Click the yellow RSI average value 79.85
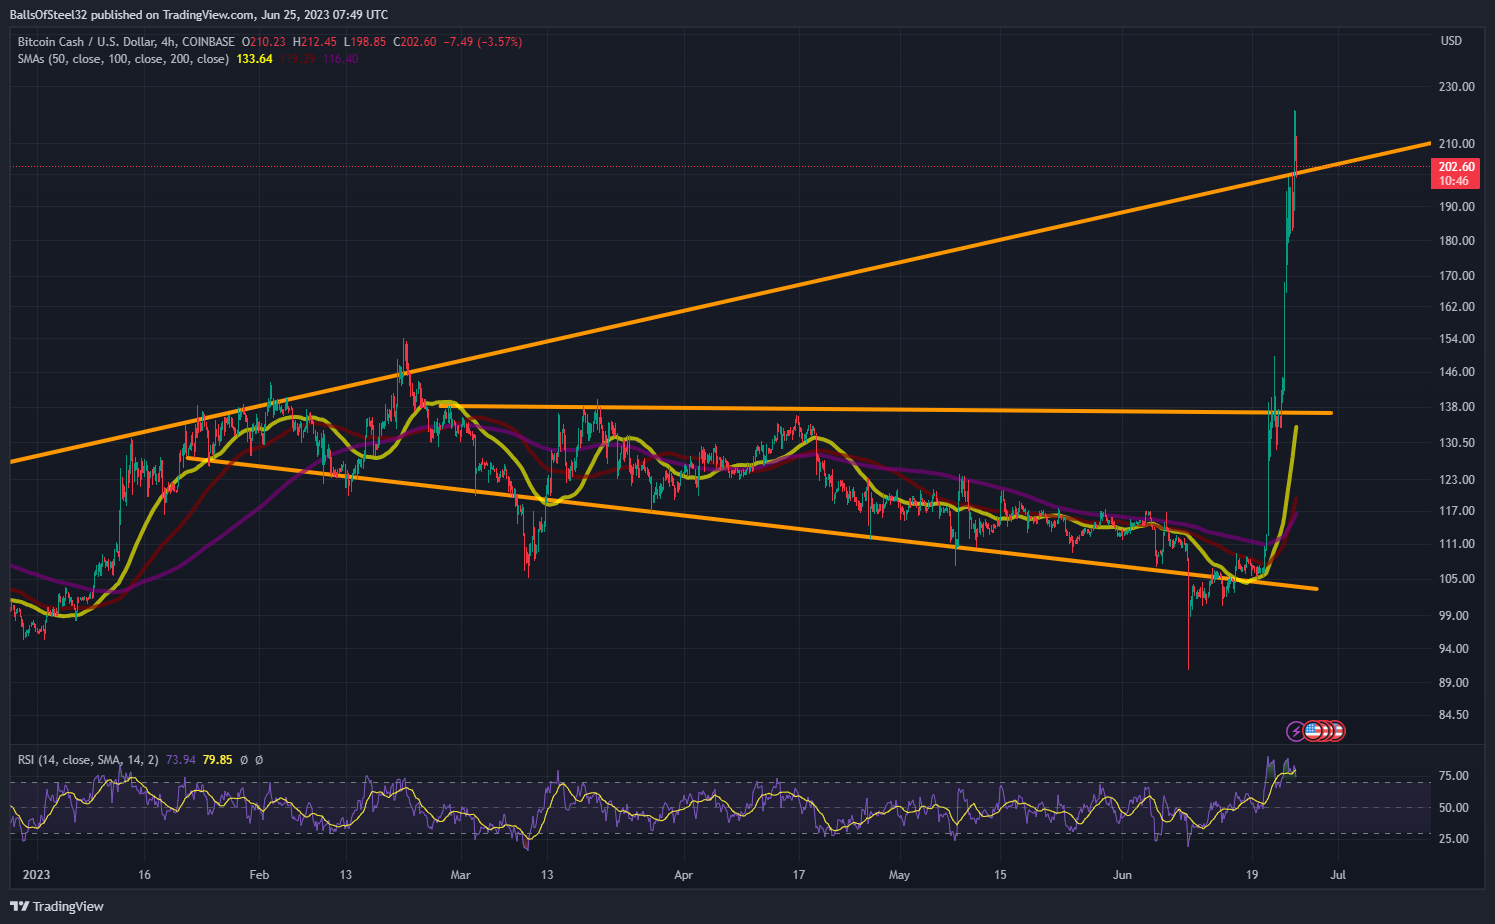 [217, 760]
